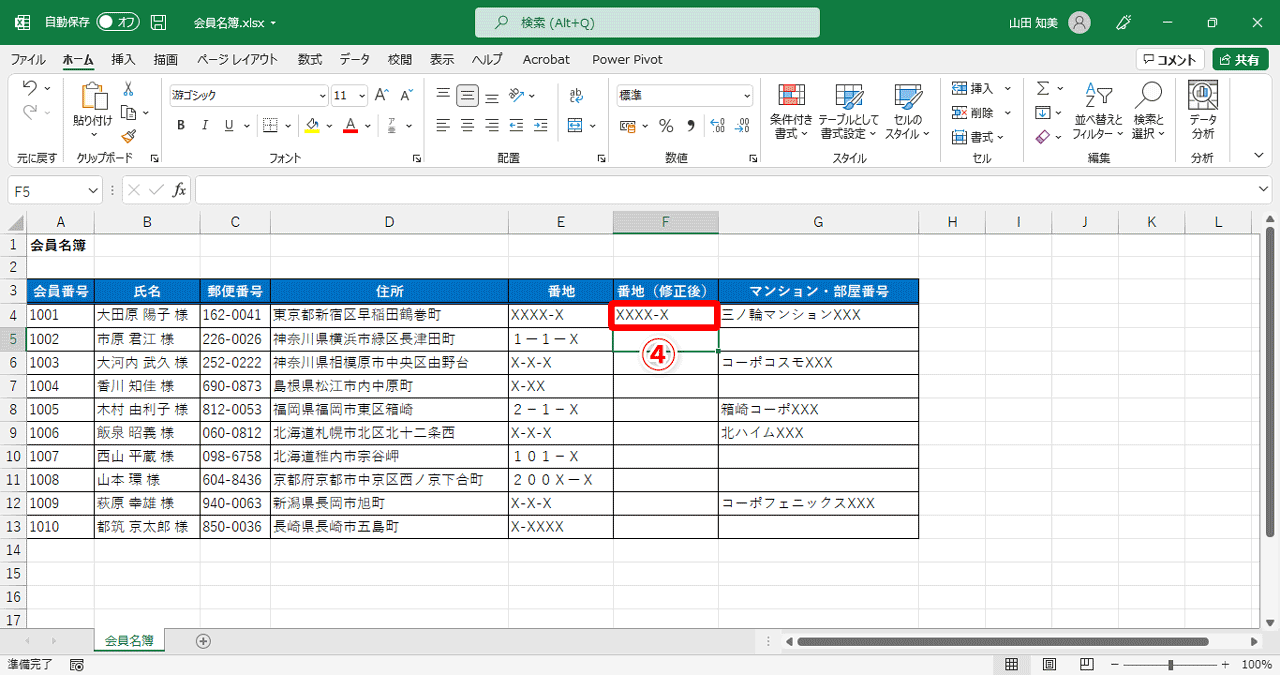Click the 共有 button
This screenshot has width=1280, height=675.
pos(1240,58)
